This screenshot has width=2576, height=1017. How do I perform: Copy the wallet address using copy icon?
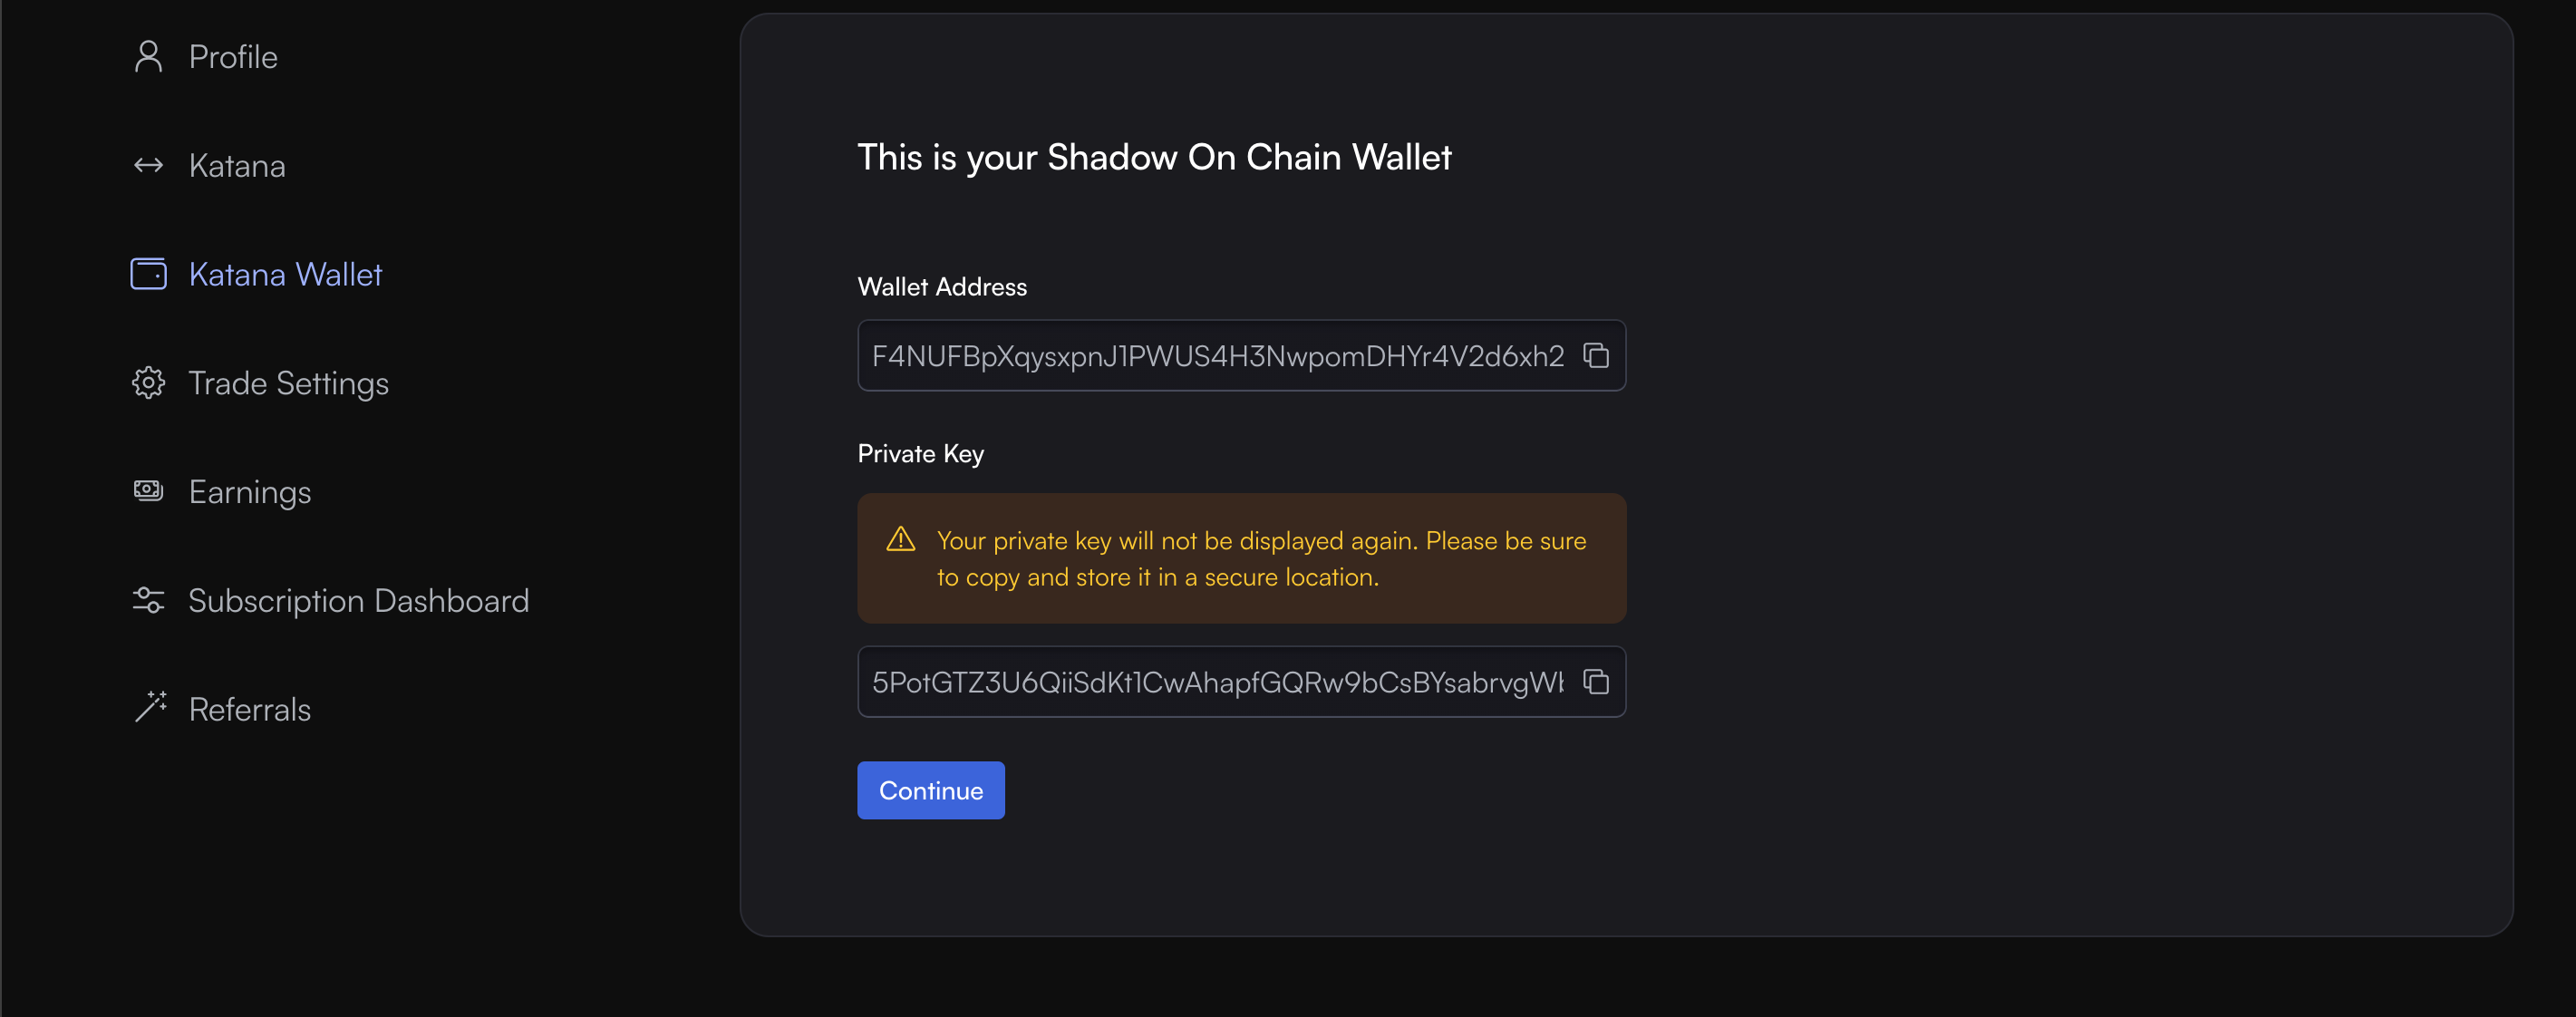pos(1596,356)
